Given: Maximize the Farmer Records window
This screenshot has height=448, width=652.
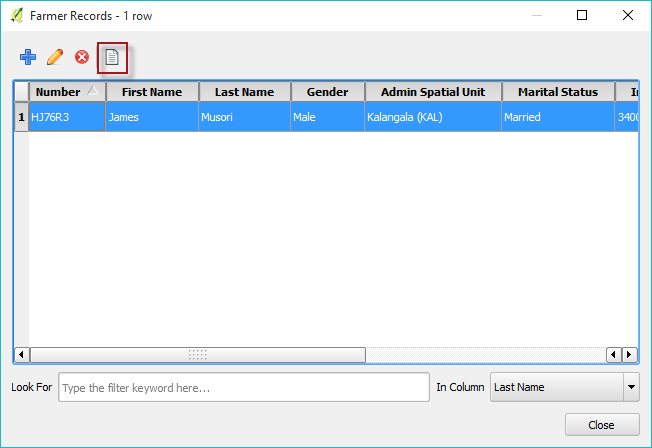Looking at the screenshot, I should (582, 15).
